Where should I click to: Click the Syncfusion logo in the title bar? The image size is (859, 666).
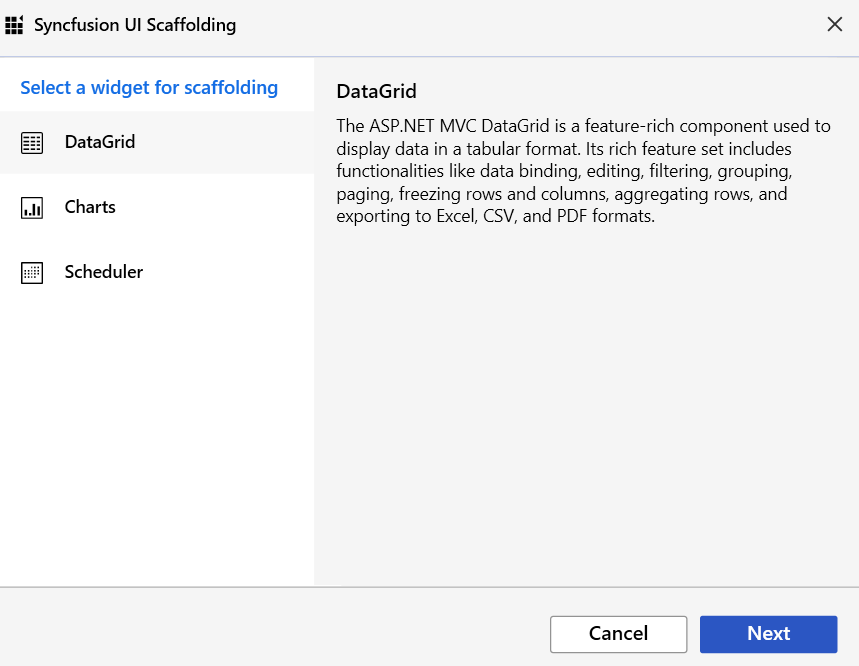[15, 23]
